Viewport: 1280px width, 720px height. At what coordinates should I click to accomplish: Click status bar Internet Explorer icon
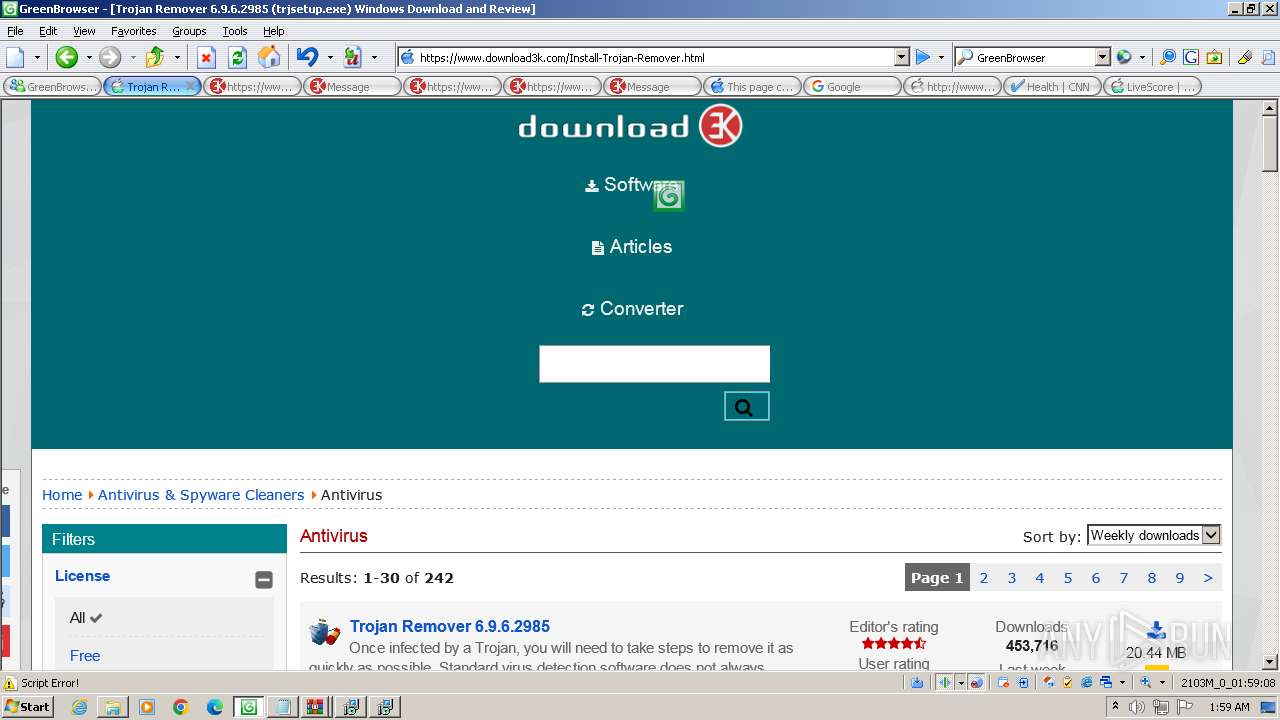tap(1086, 683)
